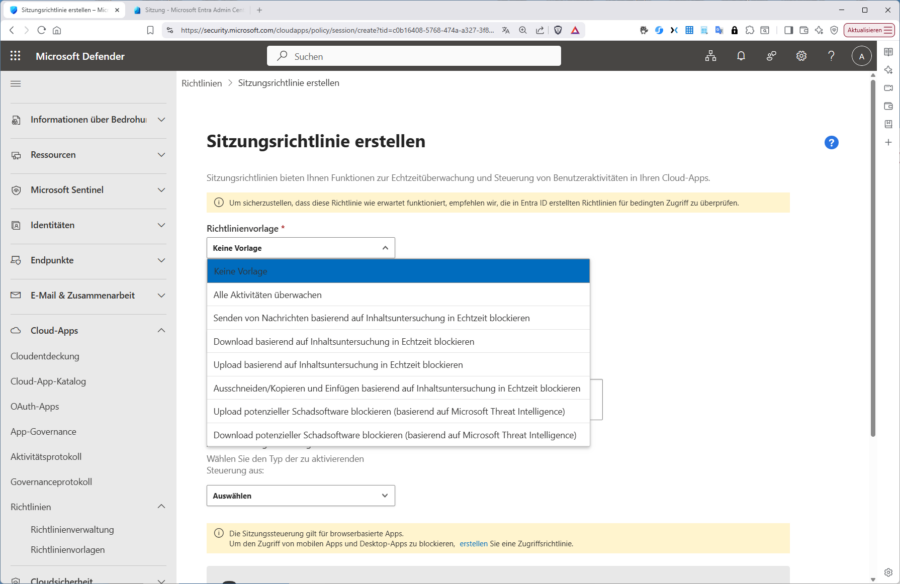Open the app launcher waffle menu
This screenshot has height=584, width=900.
(16, 56)
